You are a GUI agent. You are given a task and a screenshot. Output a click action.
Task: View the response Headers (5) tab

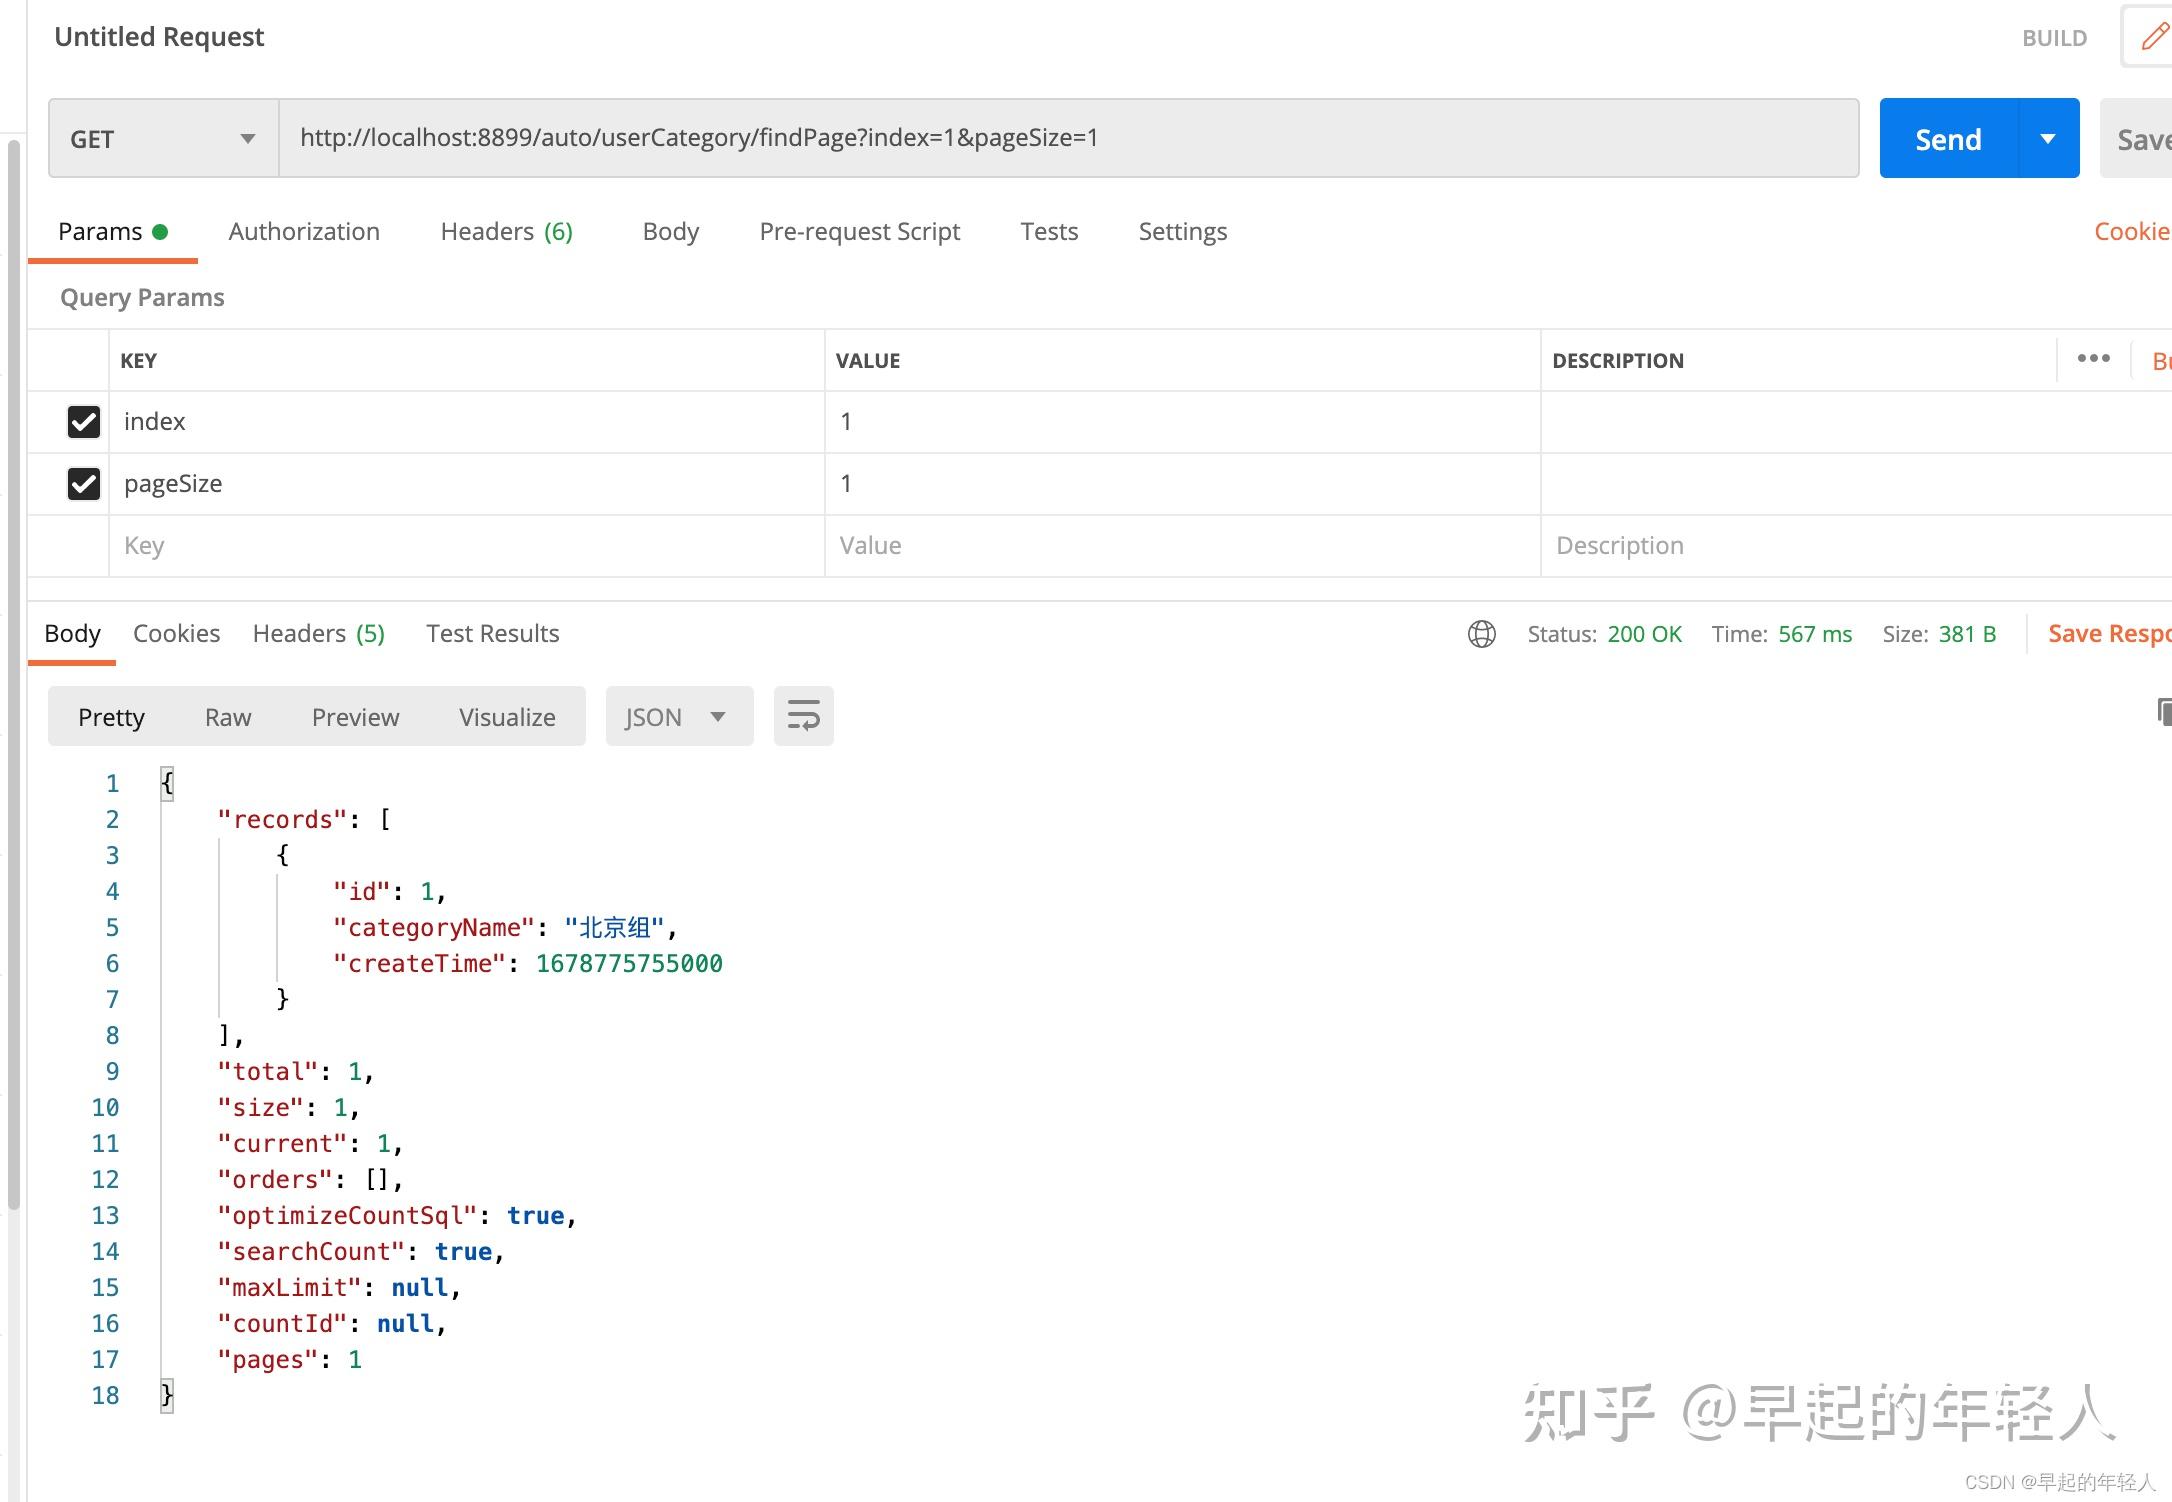318,634
